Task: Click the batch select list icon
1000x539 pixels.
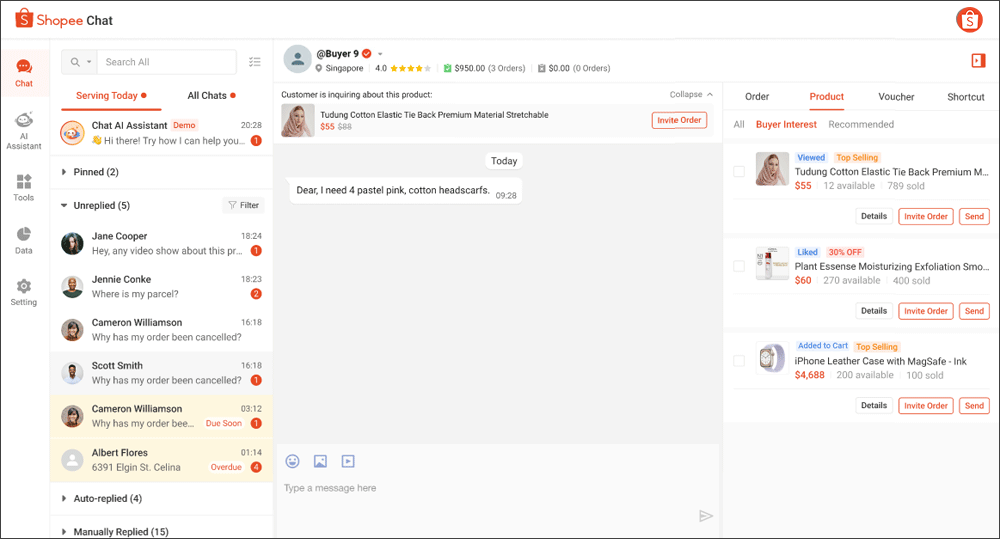Action: click(254, 62)
